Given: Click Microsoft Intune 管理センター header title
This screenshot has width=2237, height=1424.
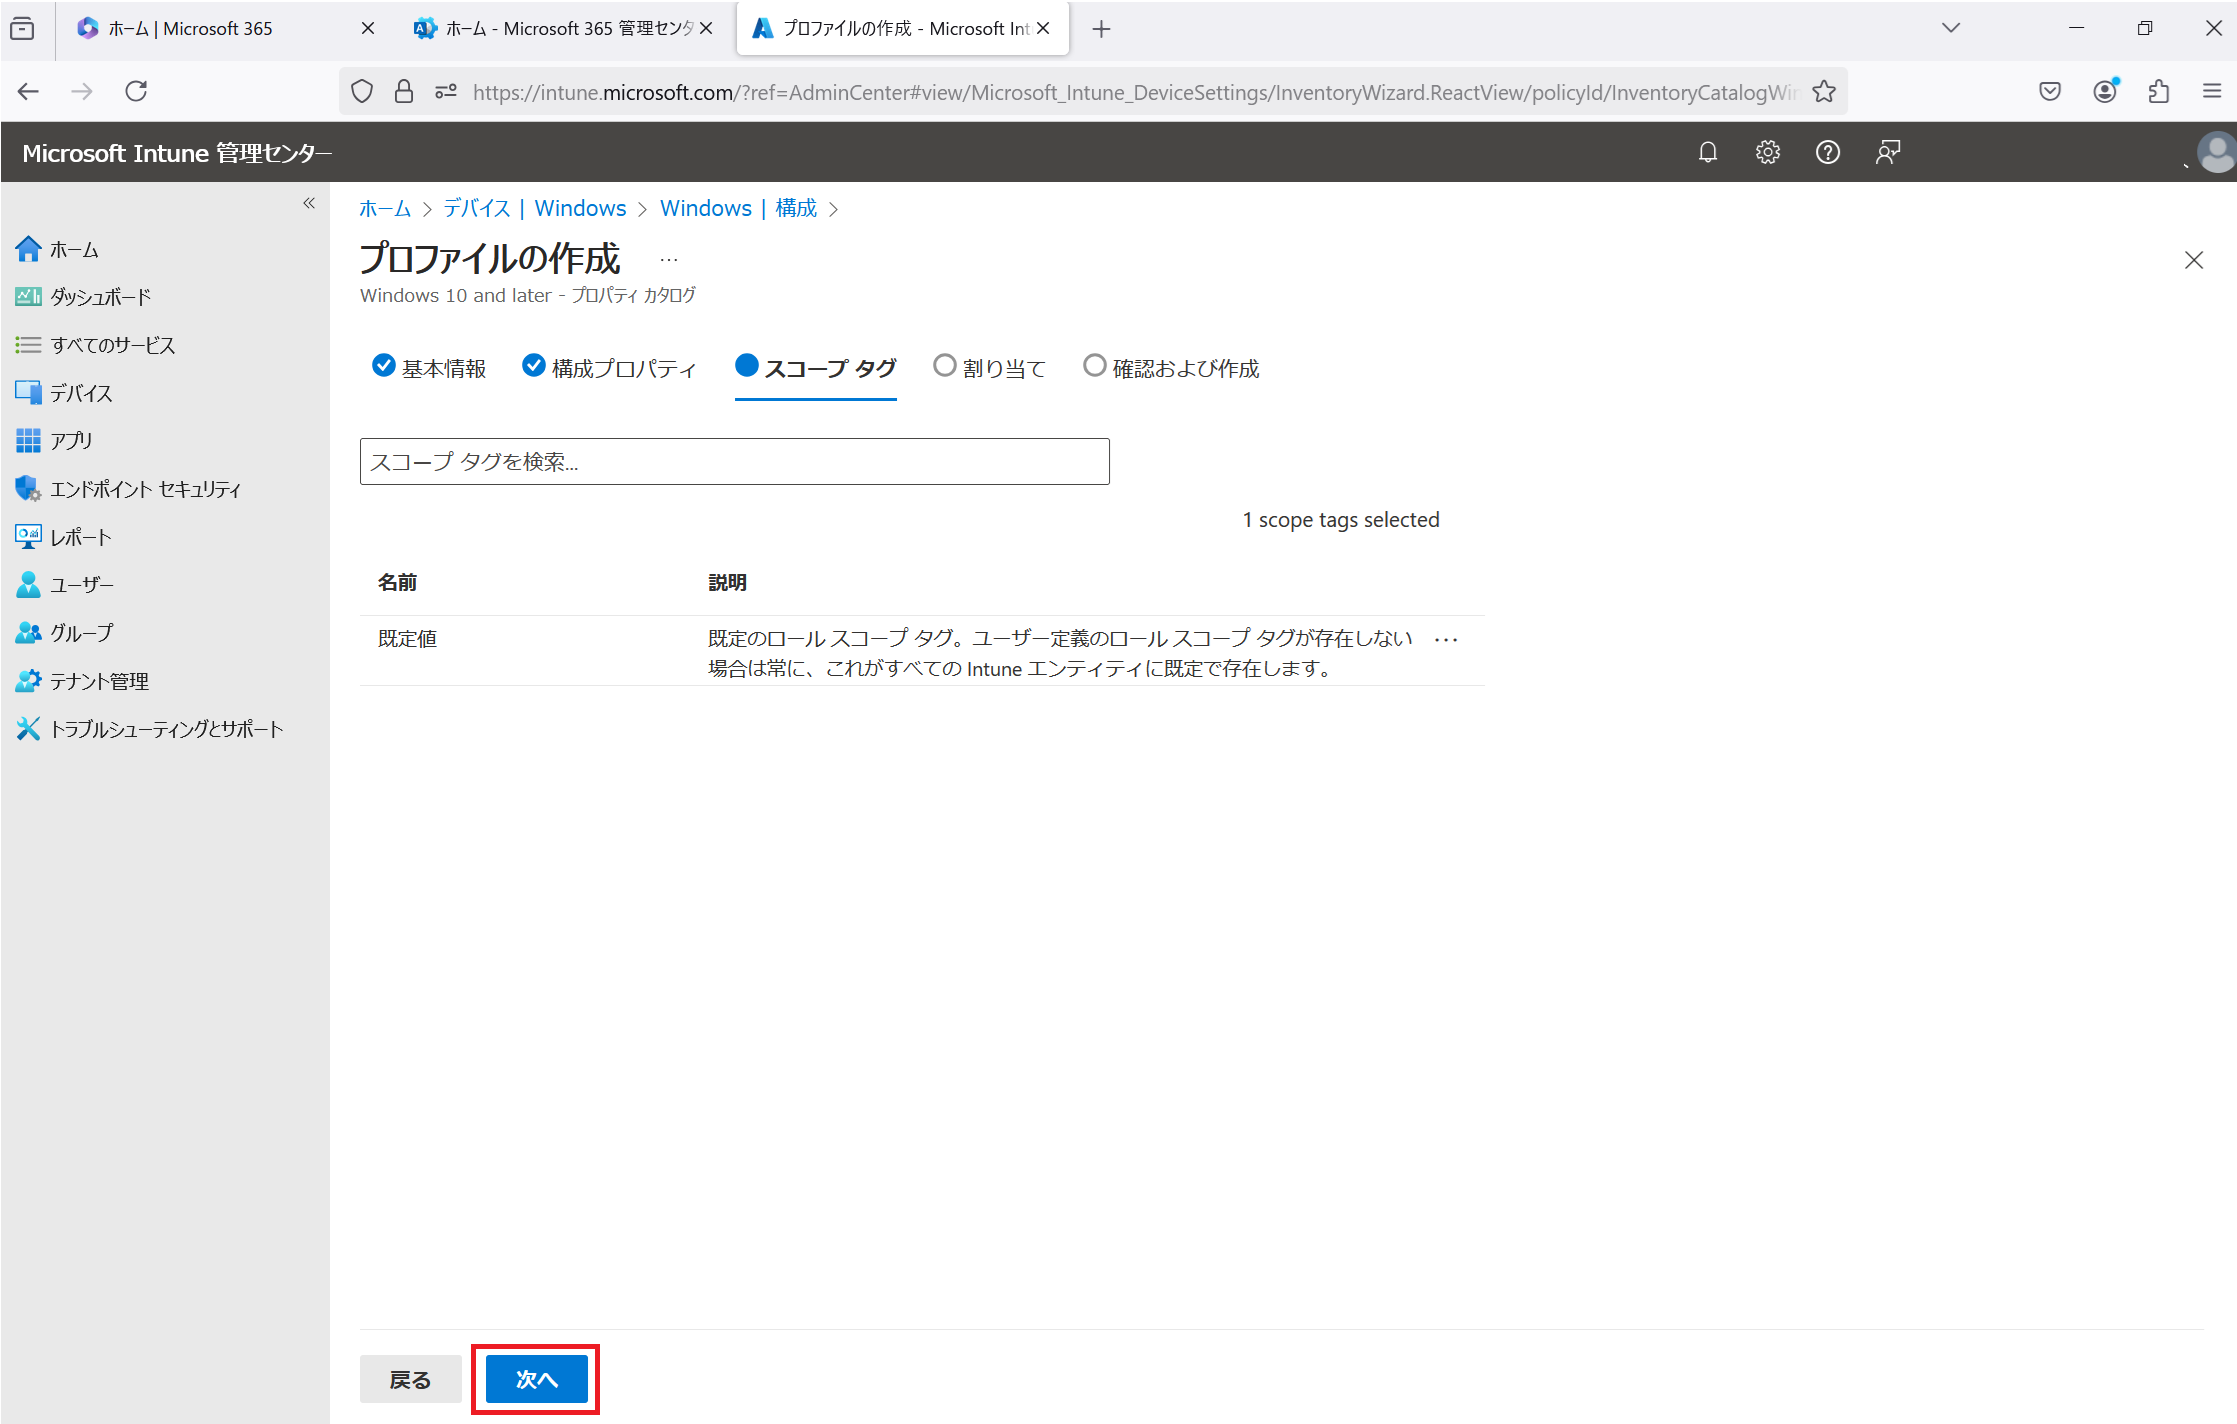Looking at the screenshot, I should click(x=177, y=153).
